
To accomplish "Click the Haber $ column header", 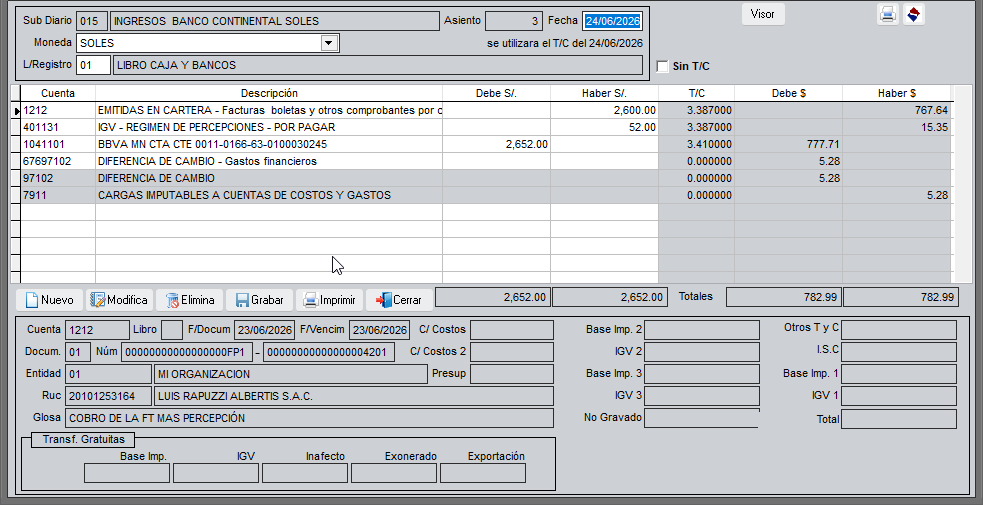I will [x=897, y=93].
